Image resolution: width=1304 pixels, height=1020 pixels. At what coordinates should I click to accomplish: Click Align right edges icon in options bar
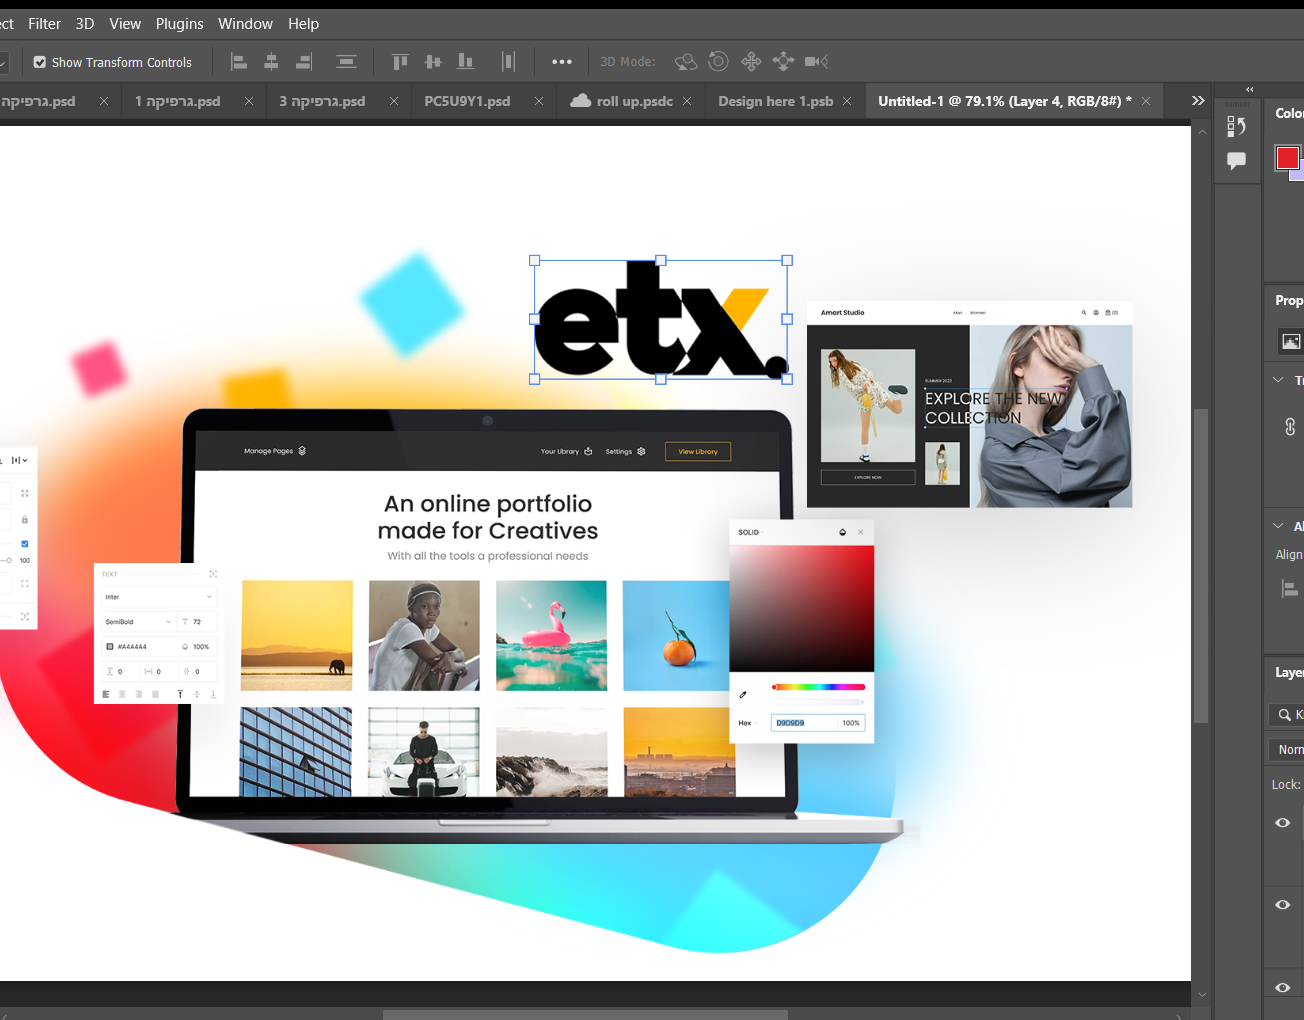pos(303,62)
